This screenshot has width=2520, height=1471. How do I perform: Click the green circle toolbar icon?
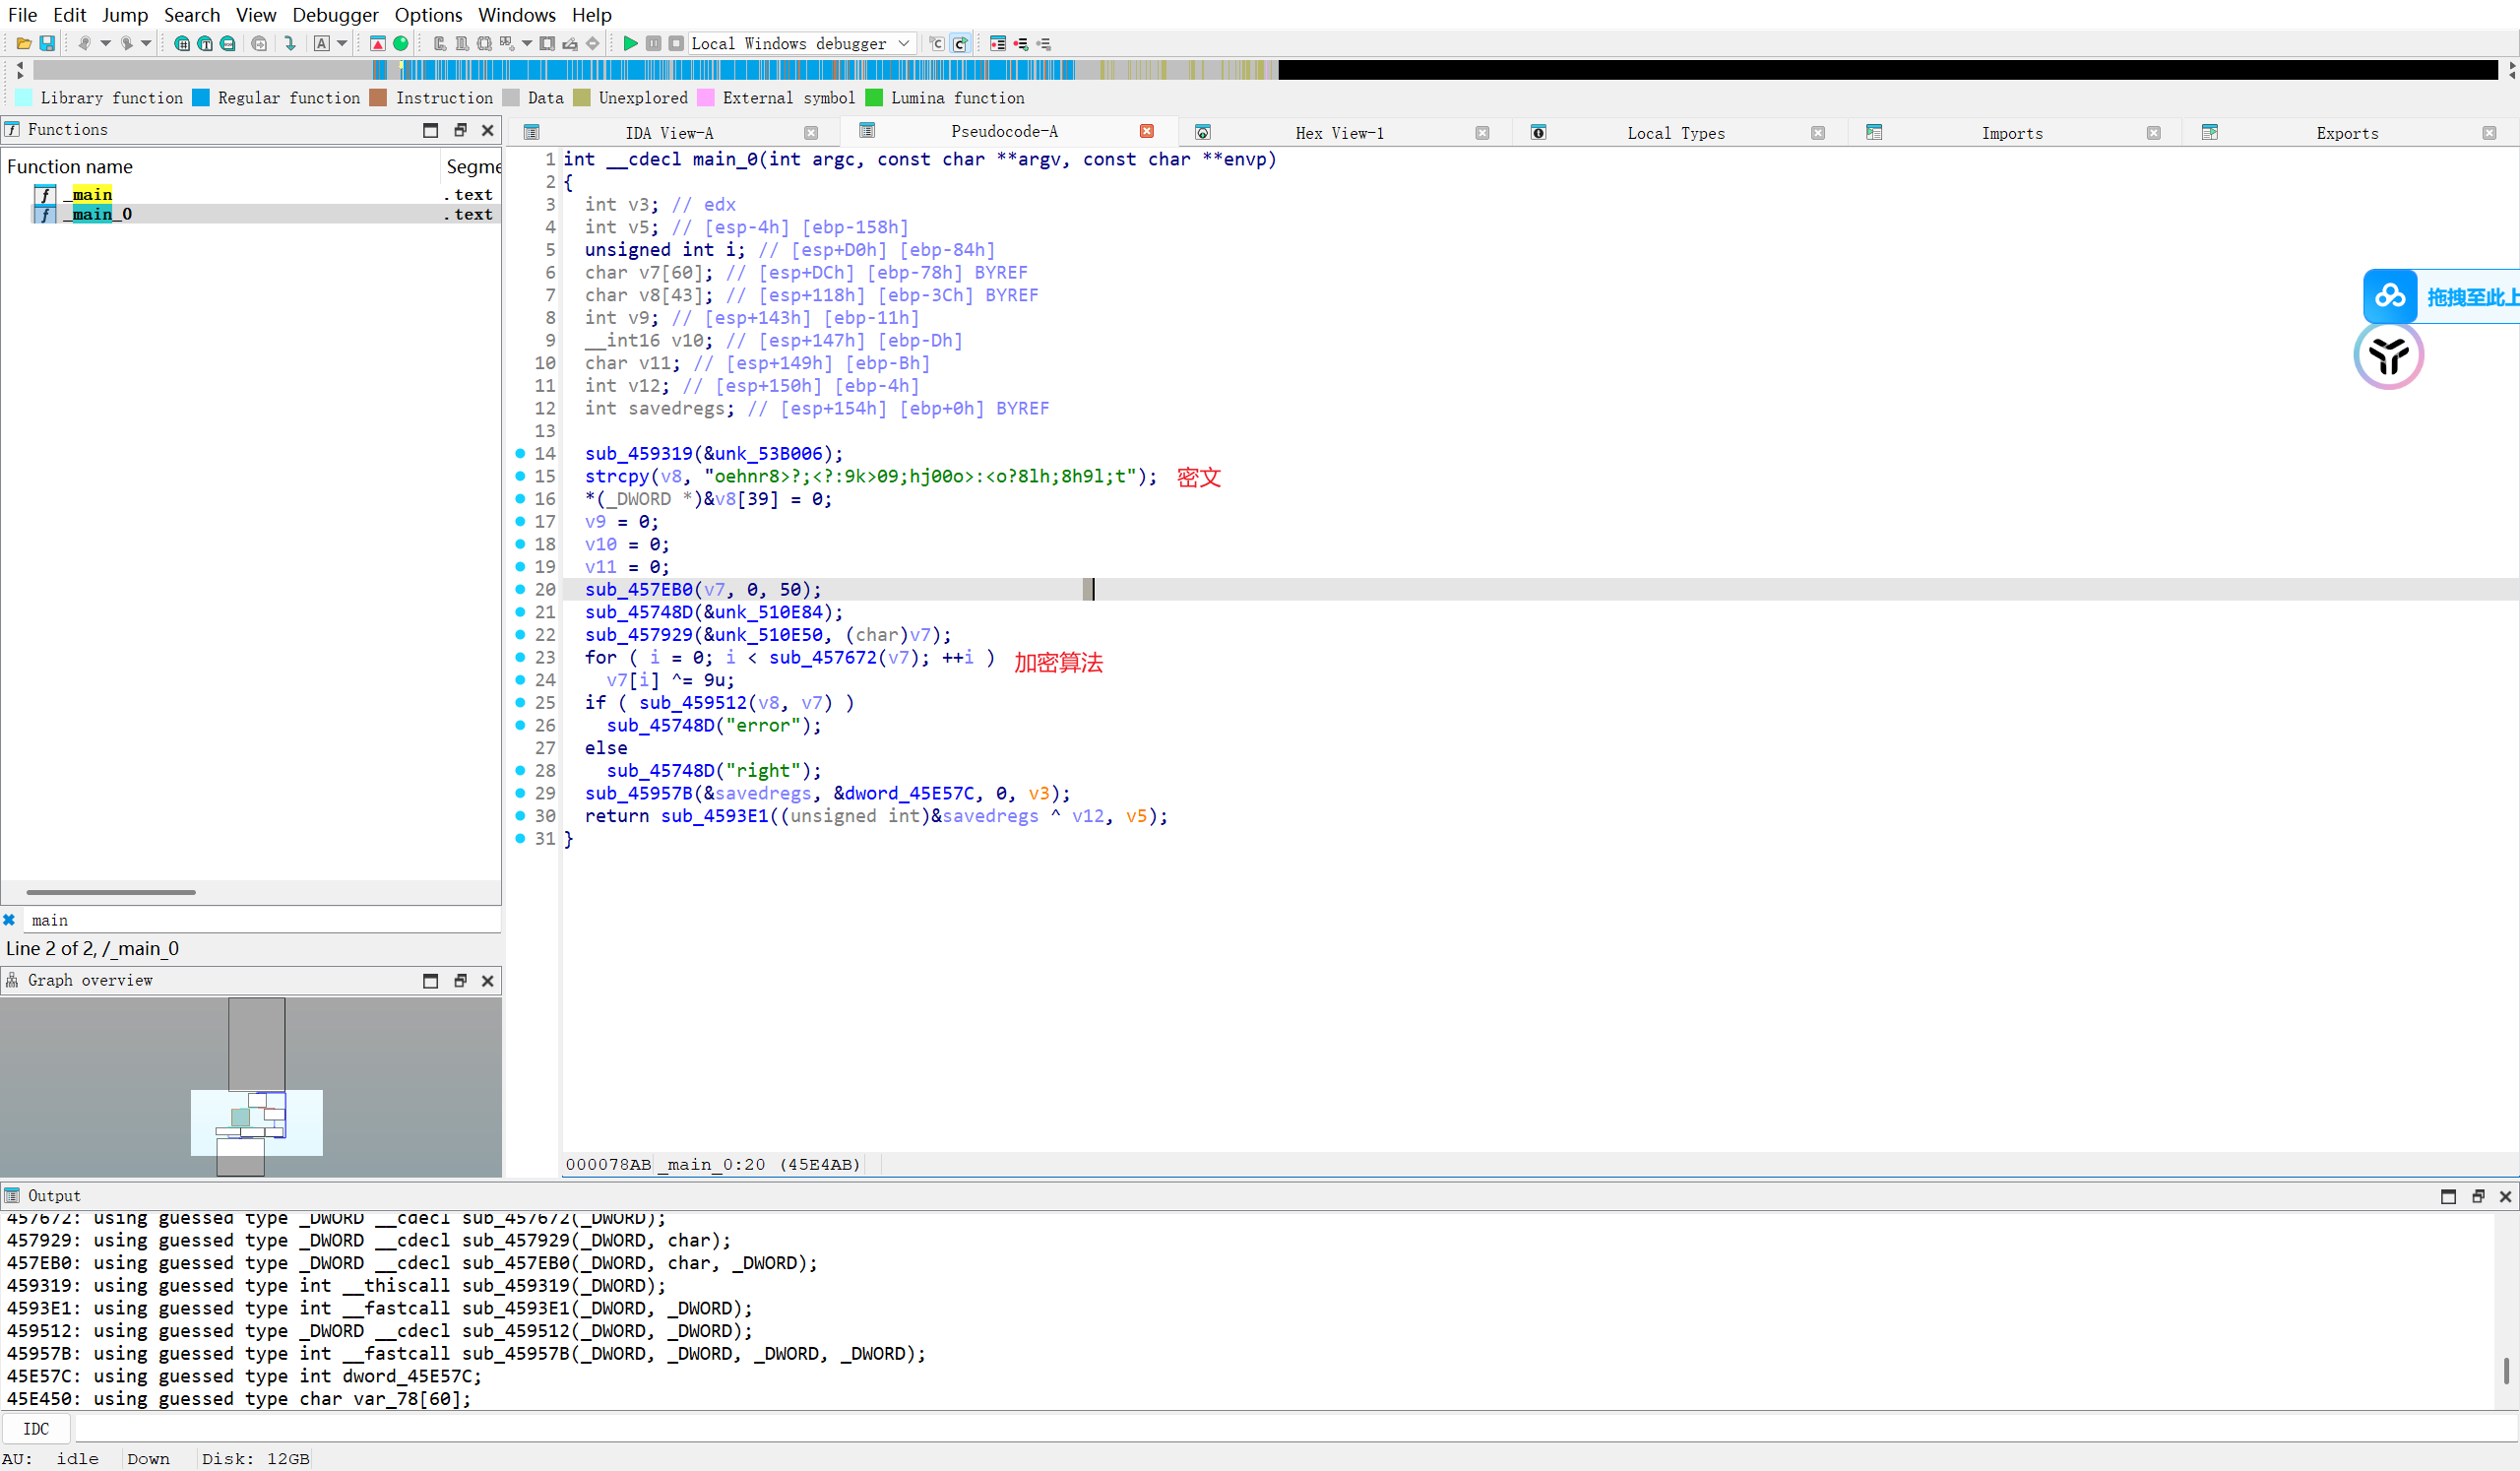click(401, 43)
